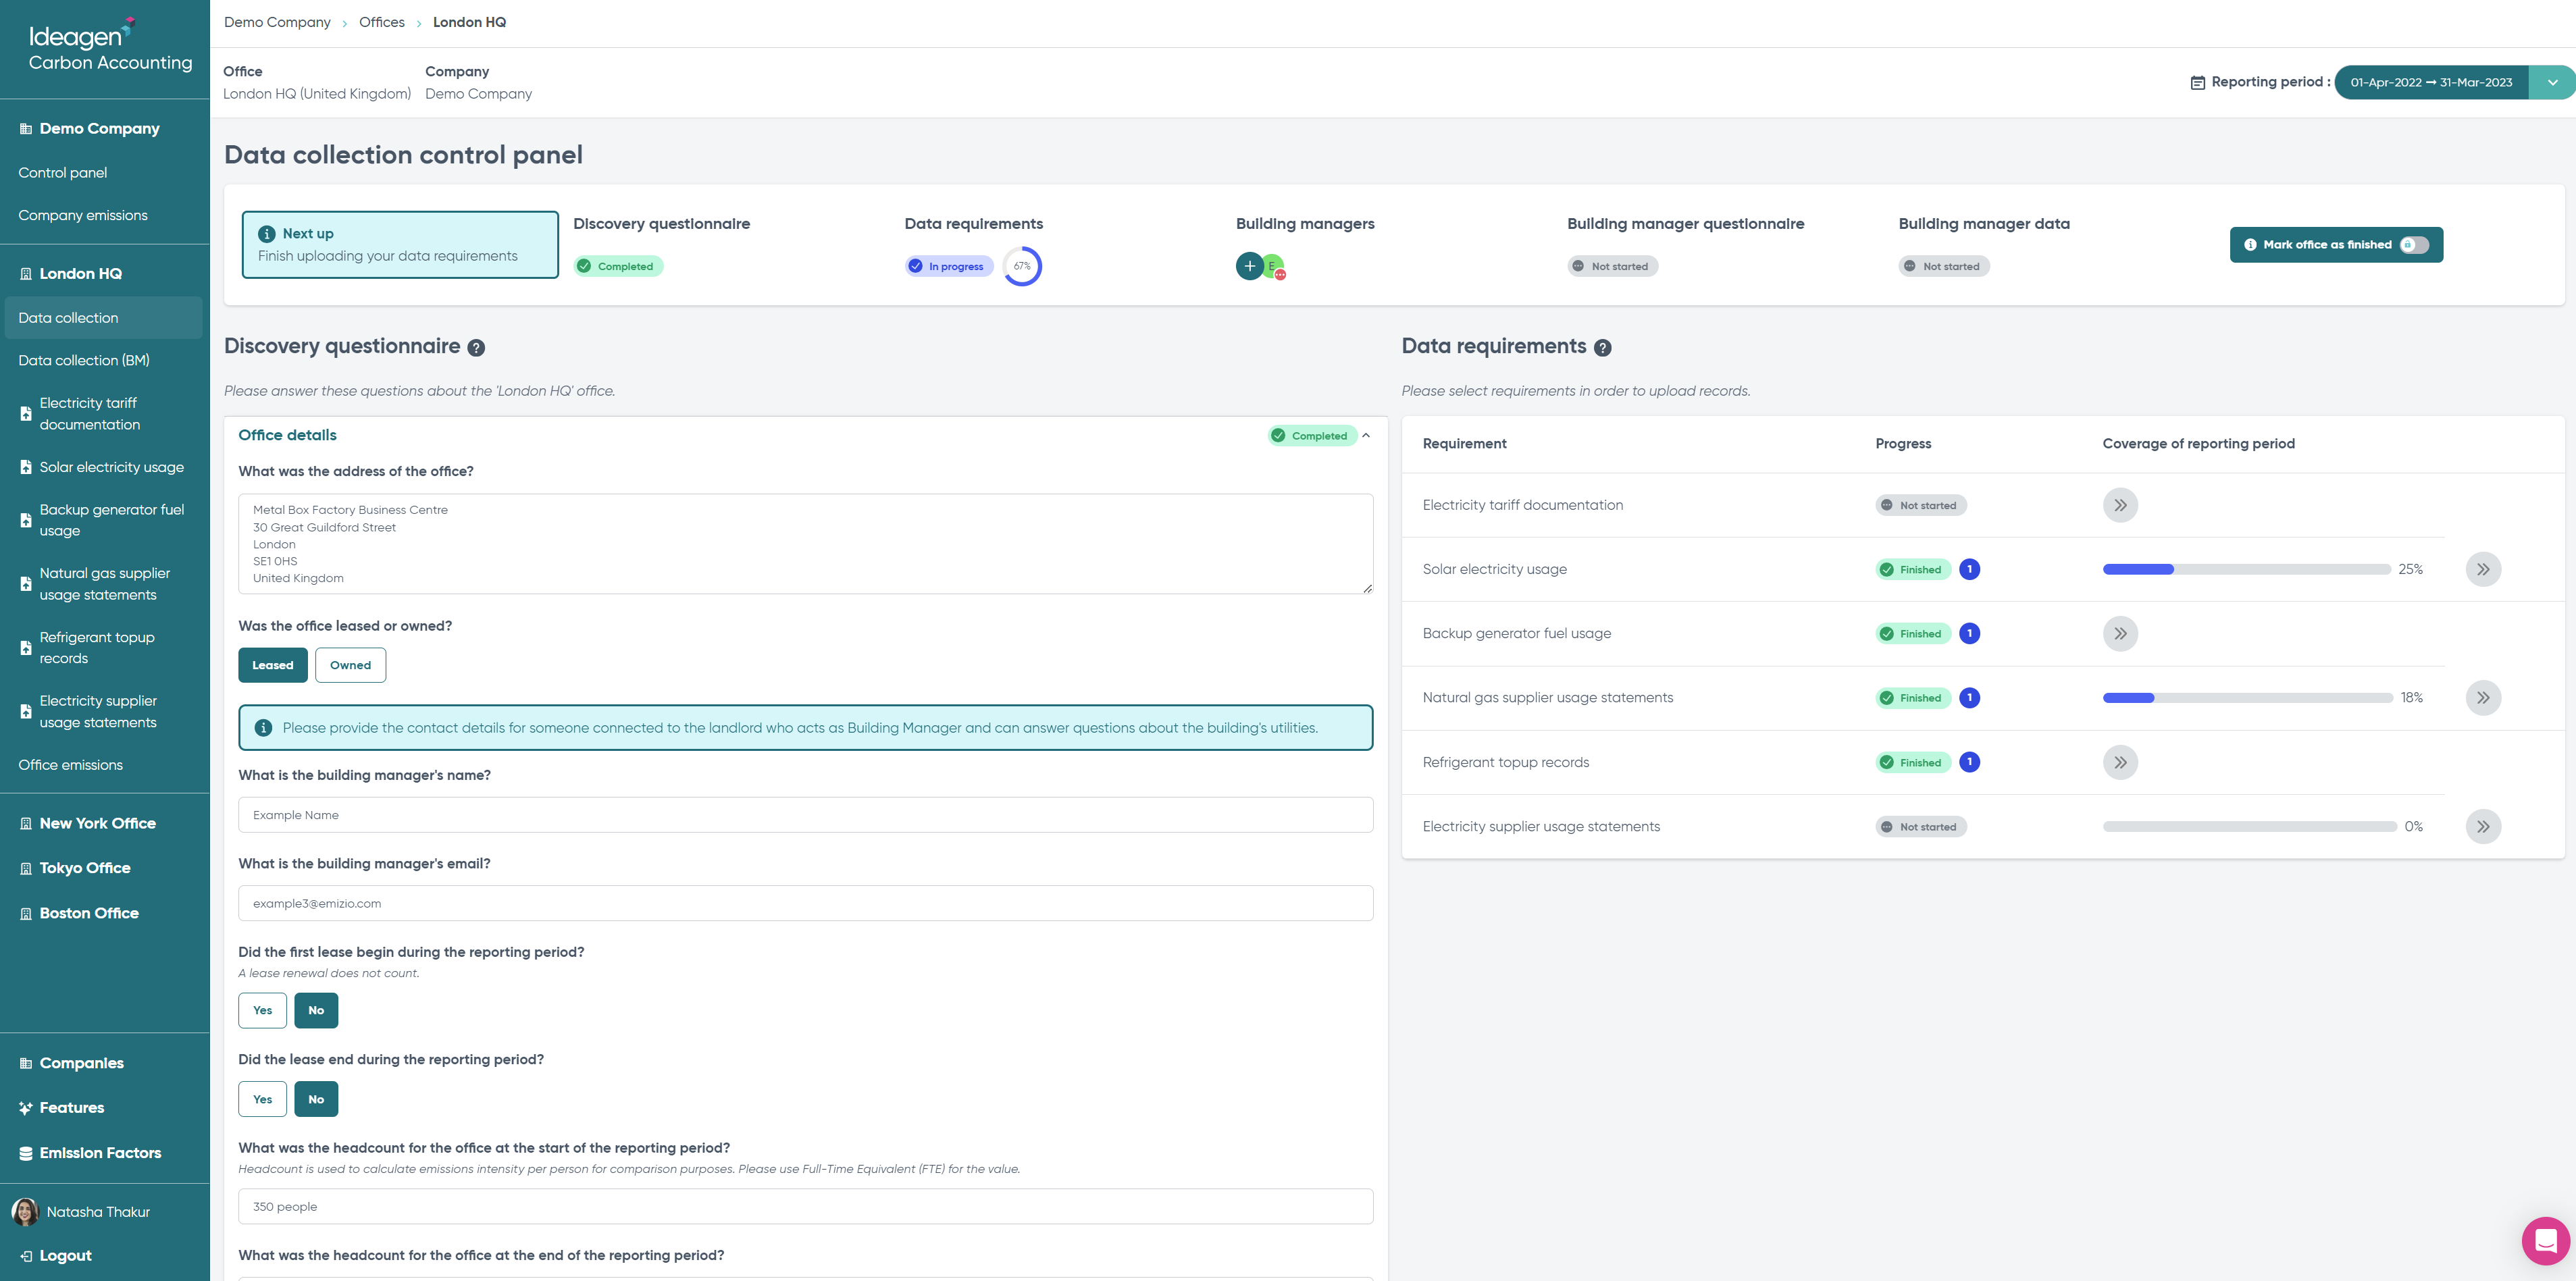Screen dimensions: 2576x1281
Task: Open the Solar electricity usage row arrow
Action: (x=2483, y=569)
